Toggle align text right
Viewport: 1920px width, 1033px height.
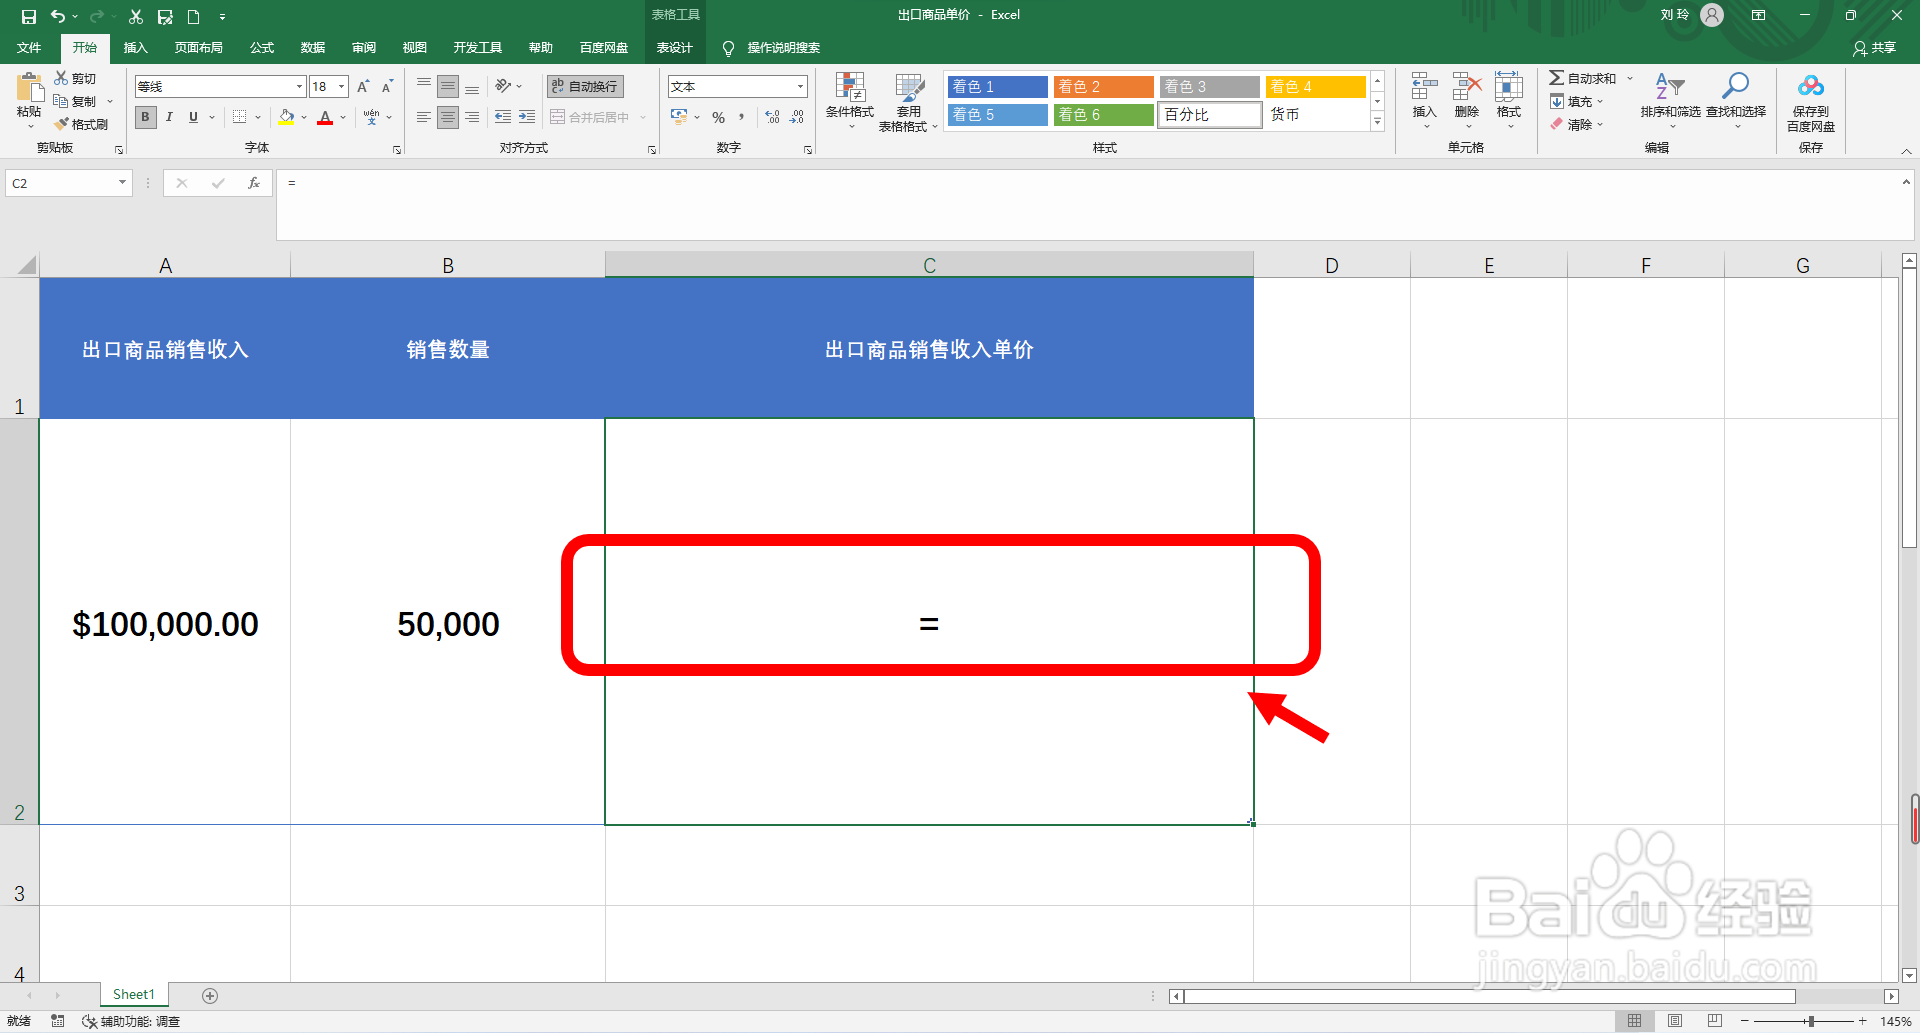pyautogui.click(x=472, y=117)
